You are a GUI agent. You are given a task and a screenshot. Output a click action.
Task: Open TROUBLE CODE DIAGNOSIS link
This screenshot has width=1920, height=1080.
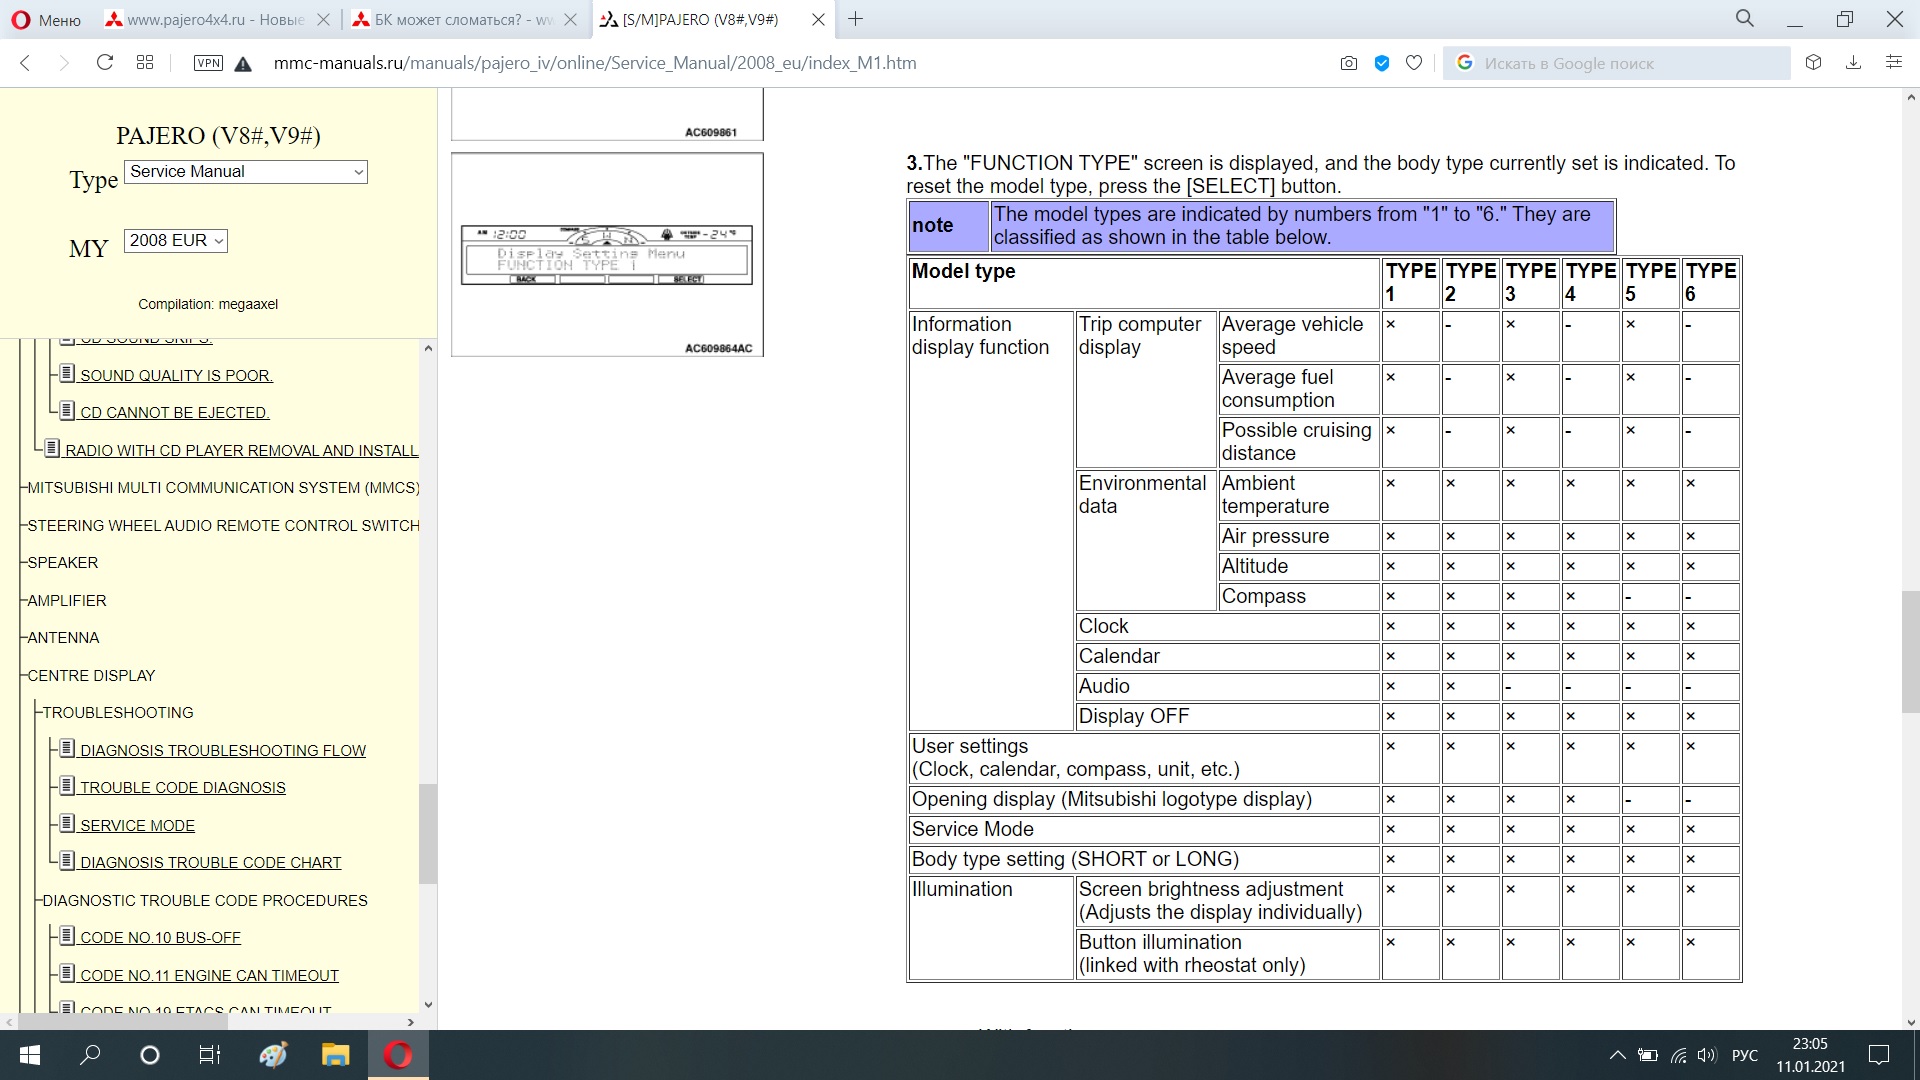point(182,788)
